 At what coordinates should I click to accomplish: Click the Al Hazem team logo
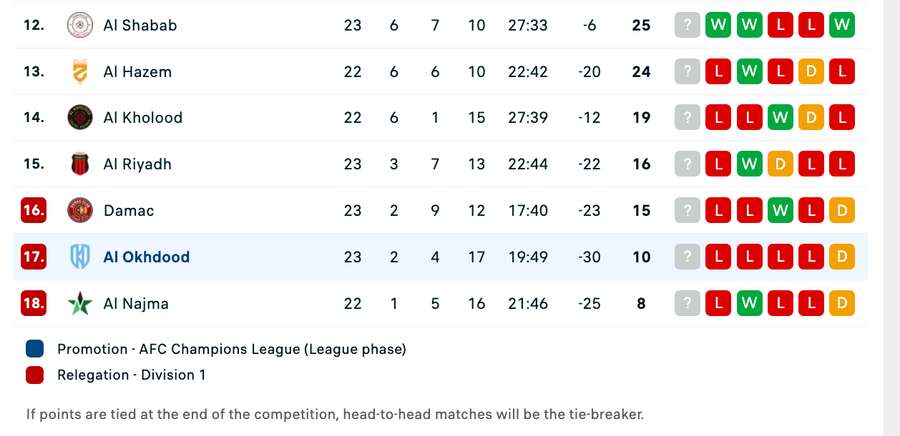pos(79,71)
